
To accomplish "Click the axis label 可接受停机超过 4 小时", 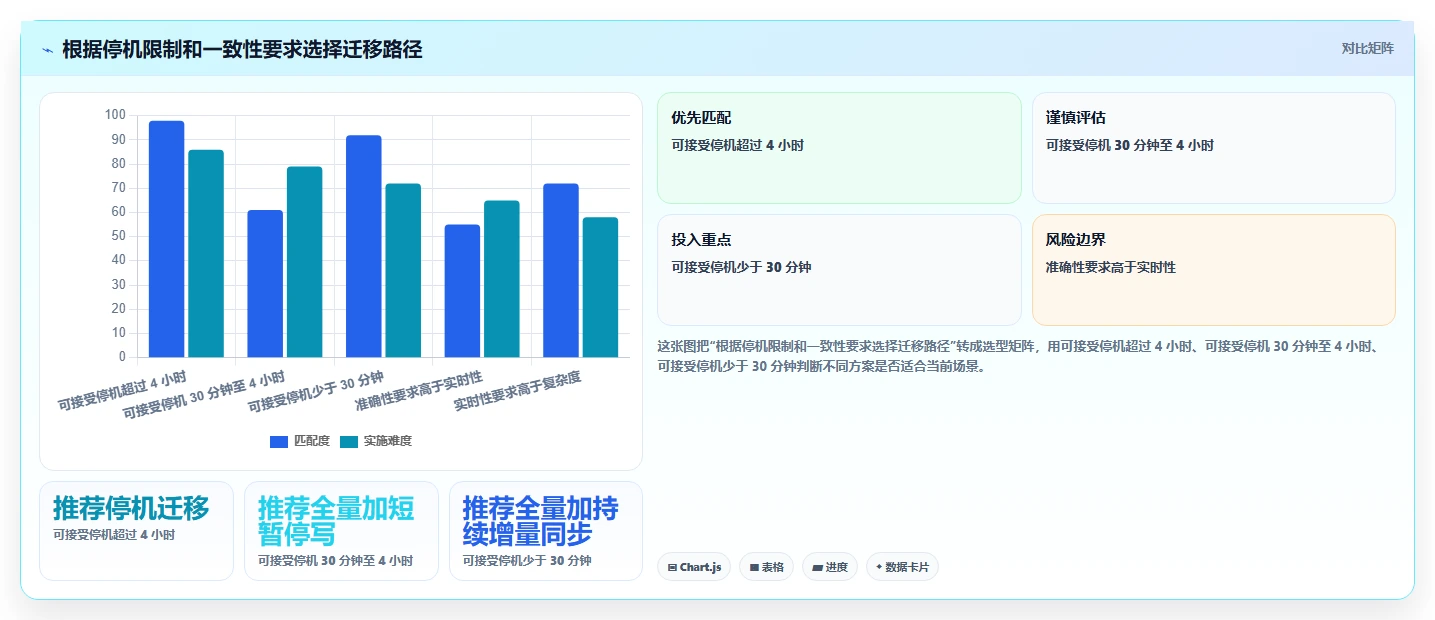I will pos(123,391).
